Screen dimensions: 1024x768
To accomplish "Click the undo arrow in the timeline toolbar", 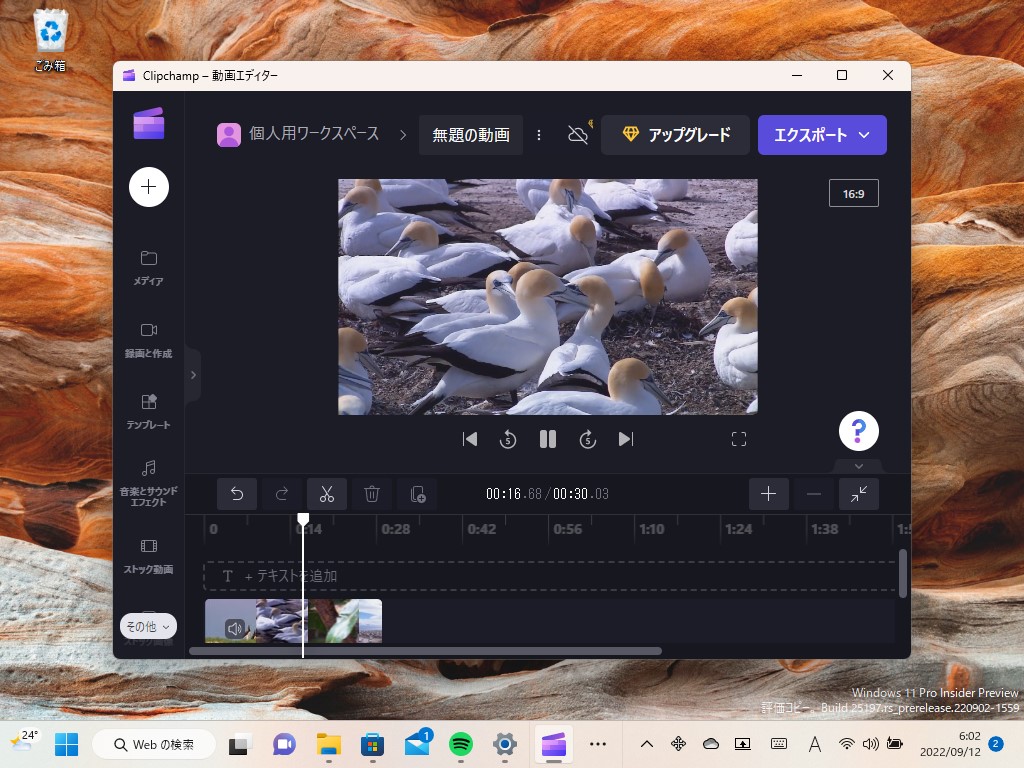I will (237, 493).
